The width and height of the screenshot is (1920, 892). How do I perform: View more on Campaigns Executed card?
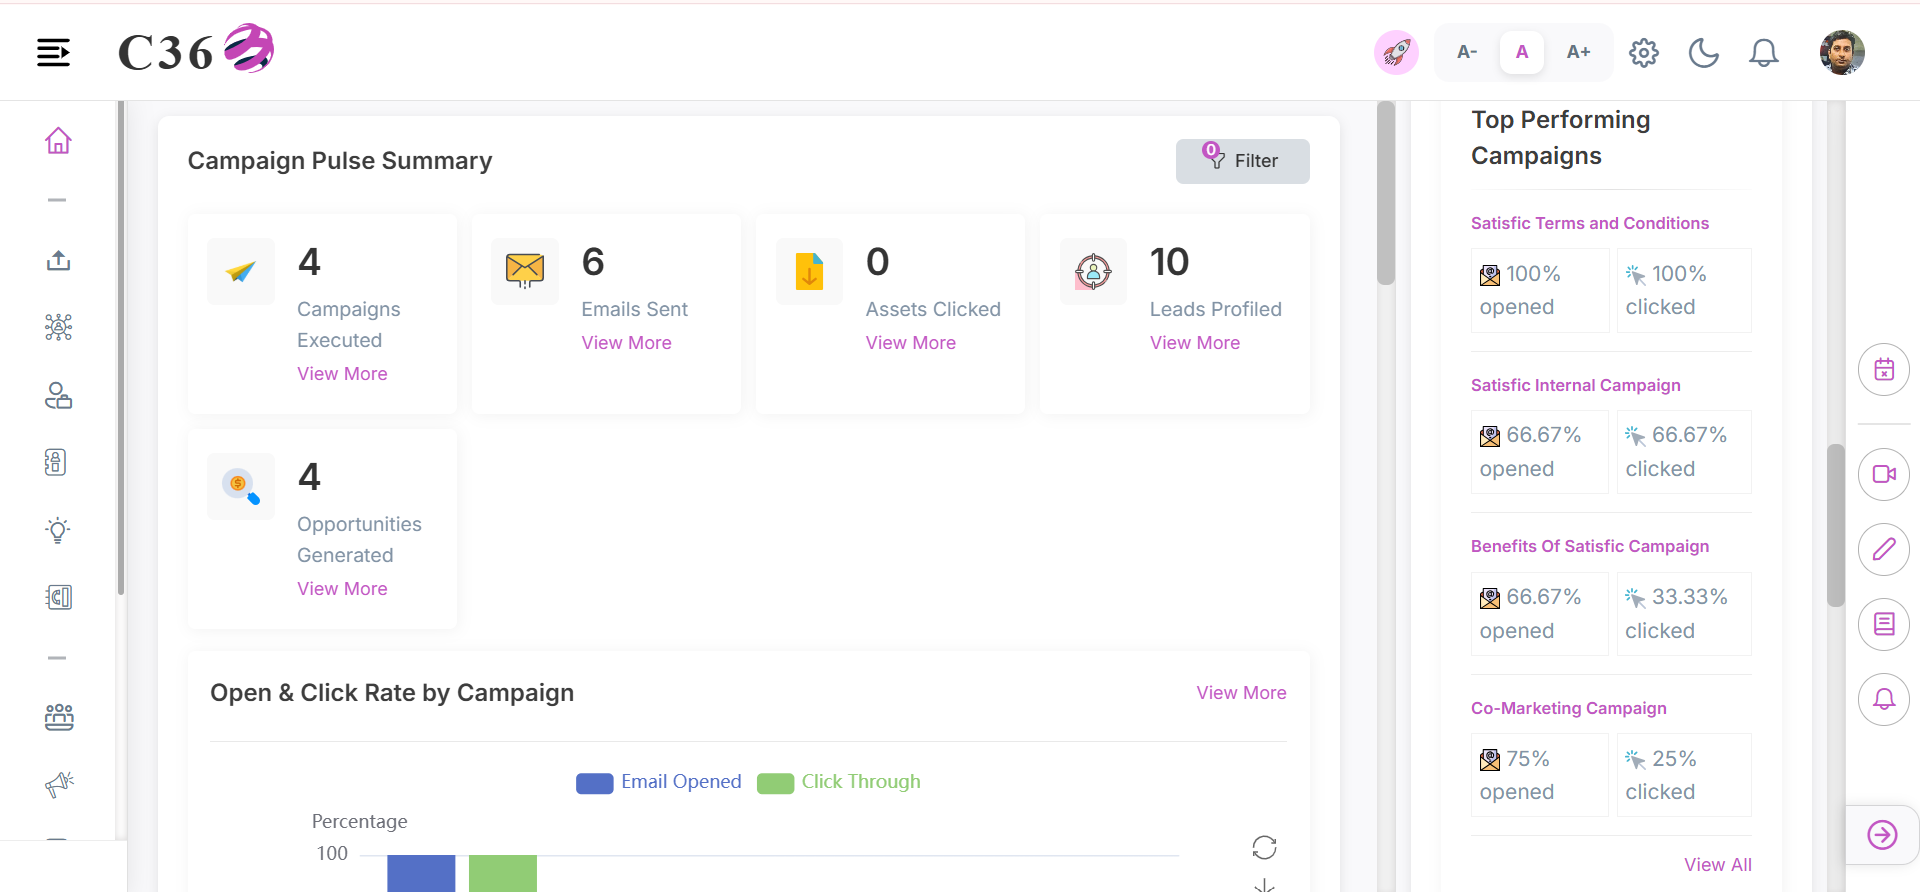point(342,373)
